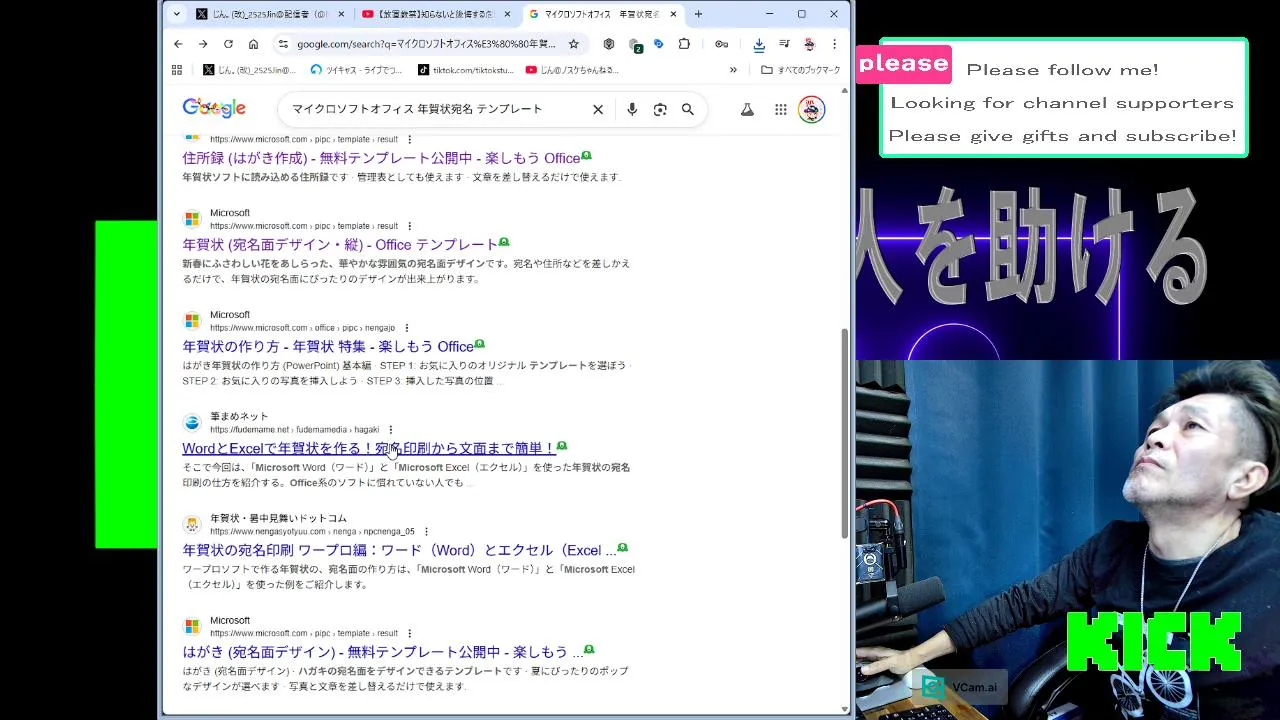Open the Google account avatar
This screenshot has width=1280, height=720.
tap(812, 110)
